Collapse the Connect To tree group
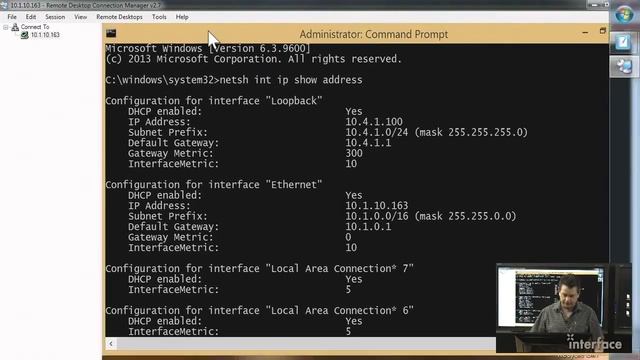This screenshot has height=360, width=640. 6,27
